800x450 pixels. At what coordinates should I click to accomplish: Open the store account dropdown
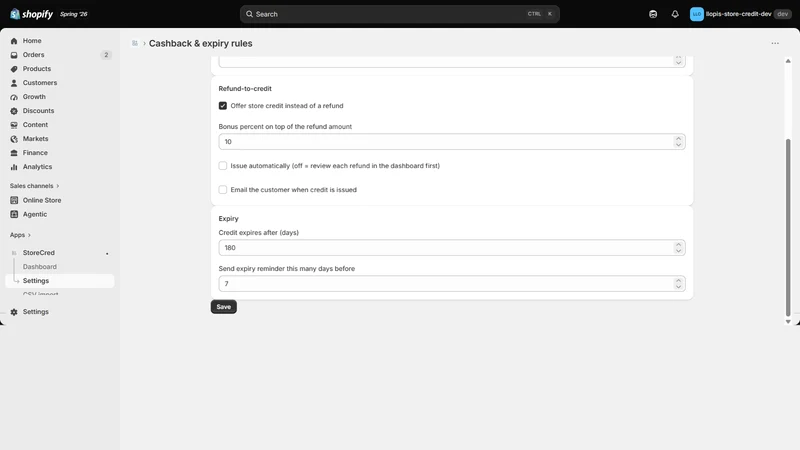coord(740,14)
